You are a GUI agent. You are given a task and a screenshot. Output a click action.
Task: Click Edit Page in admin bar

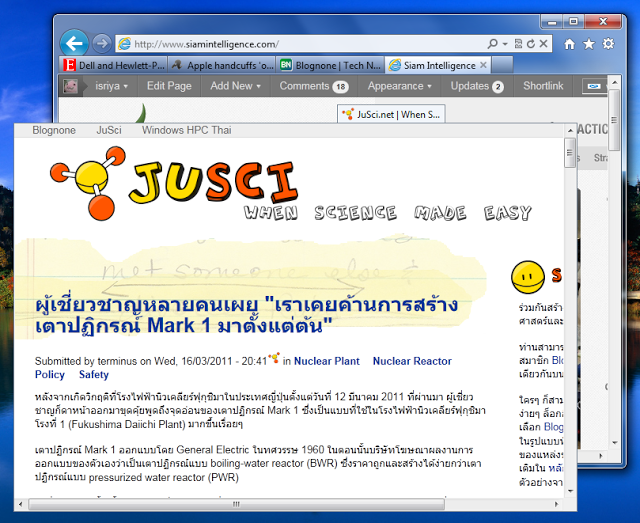[x=169, y=86]
